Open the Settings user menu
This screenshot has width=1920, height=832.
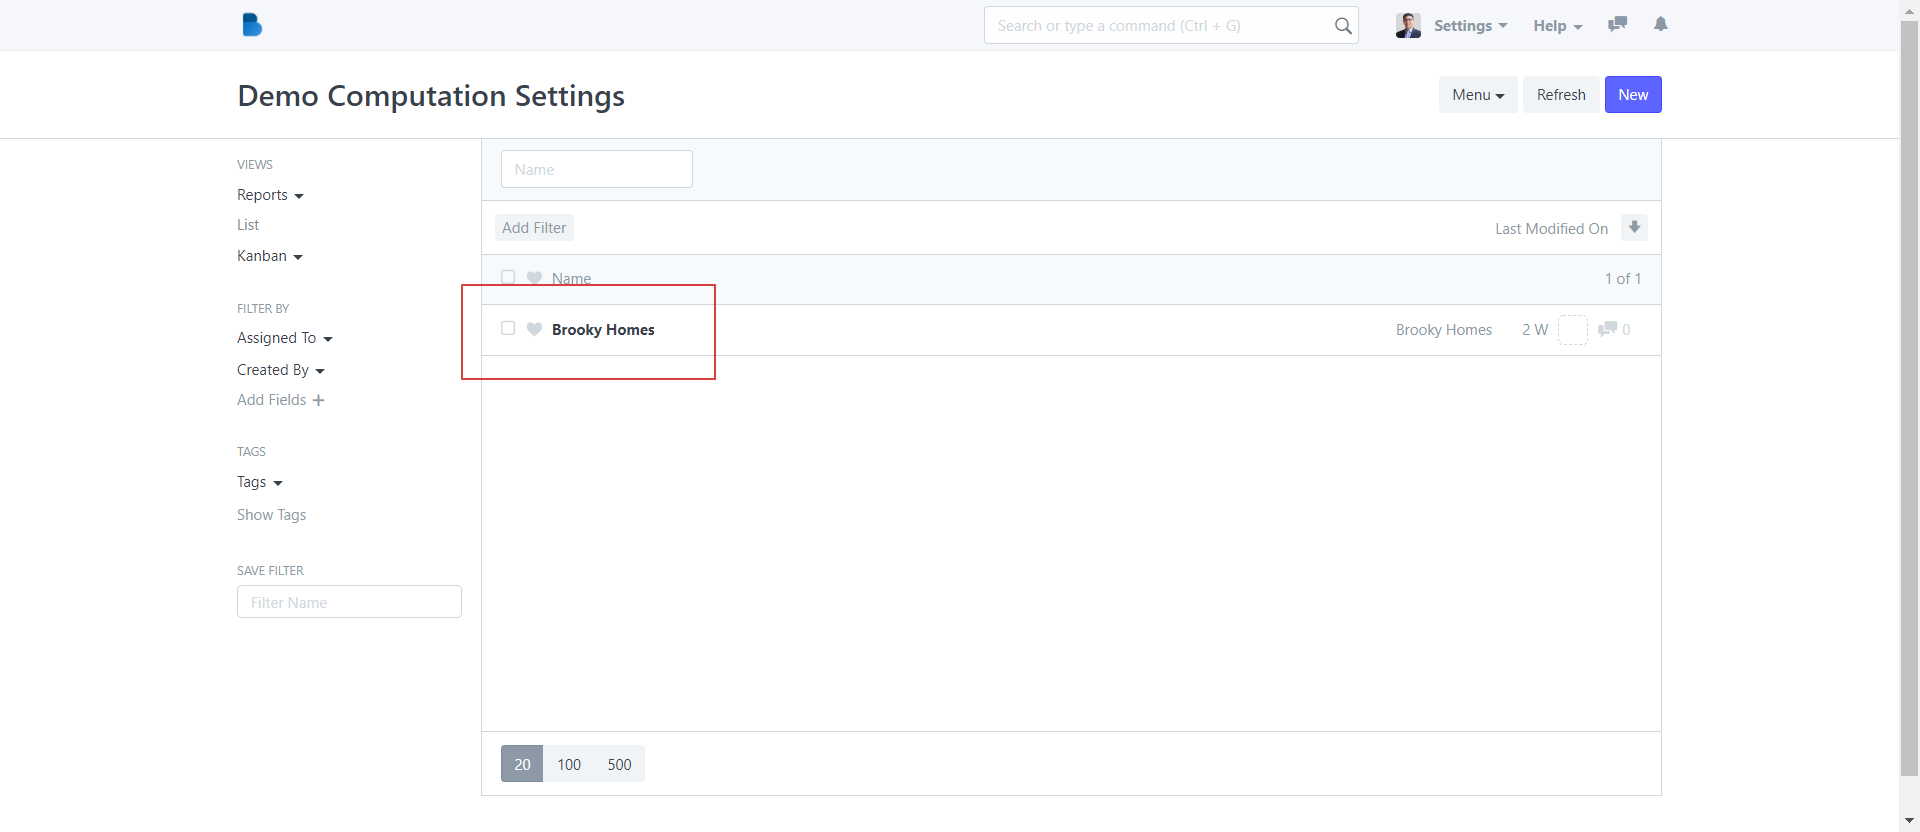(x=1469, y=26)
